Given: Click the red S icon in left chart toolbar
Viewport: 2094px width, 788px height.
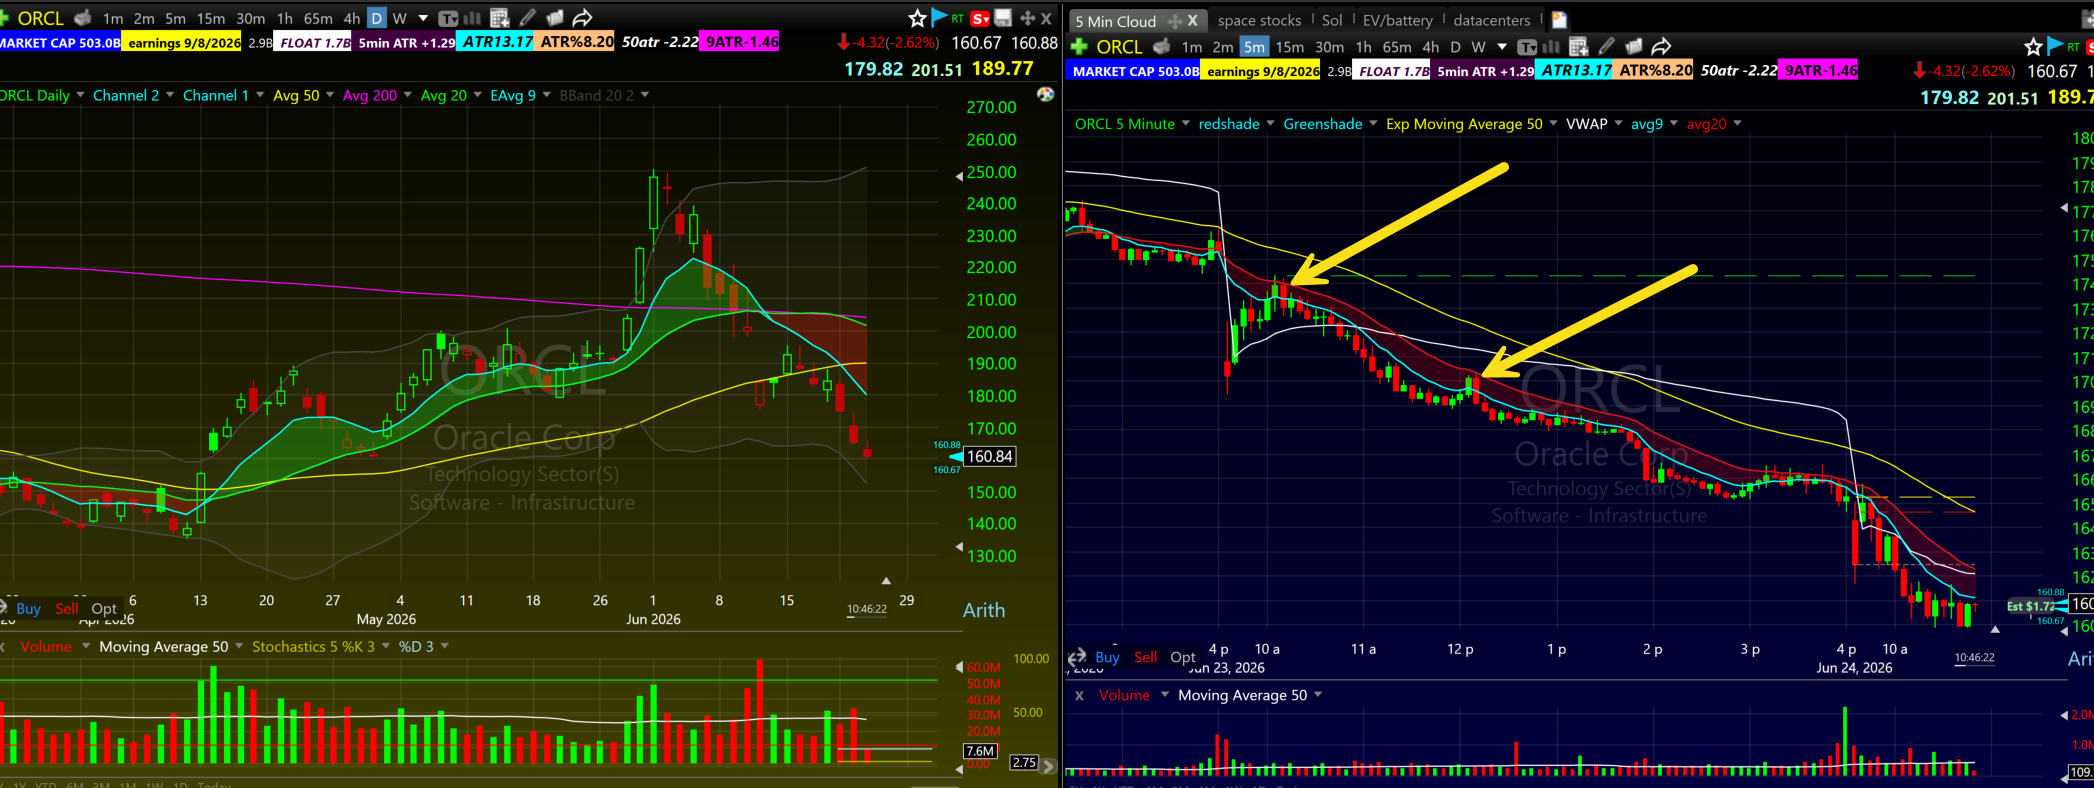Looking at the screenshot, I should [x=980, y=18].
